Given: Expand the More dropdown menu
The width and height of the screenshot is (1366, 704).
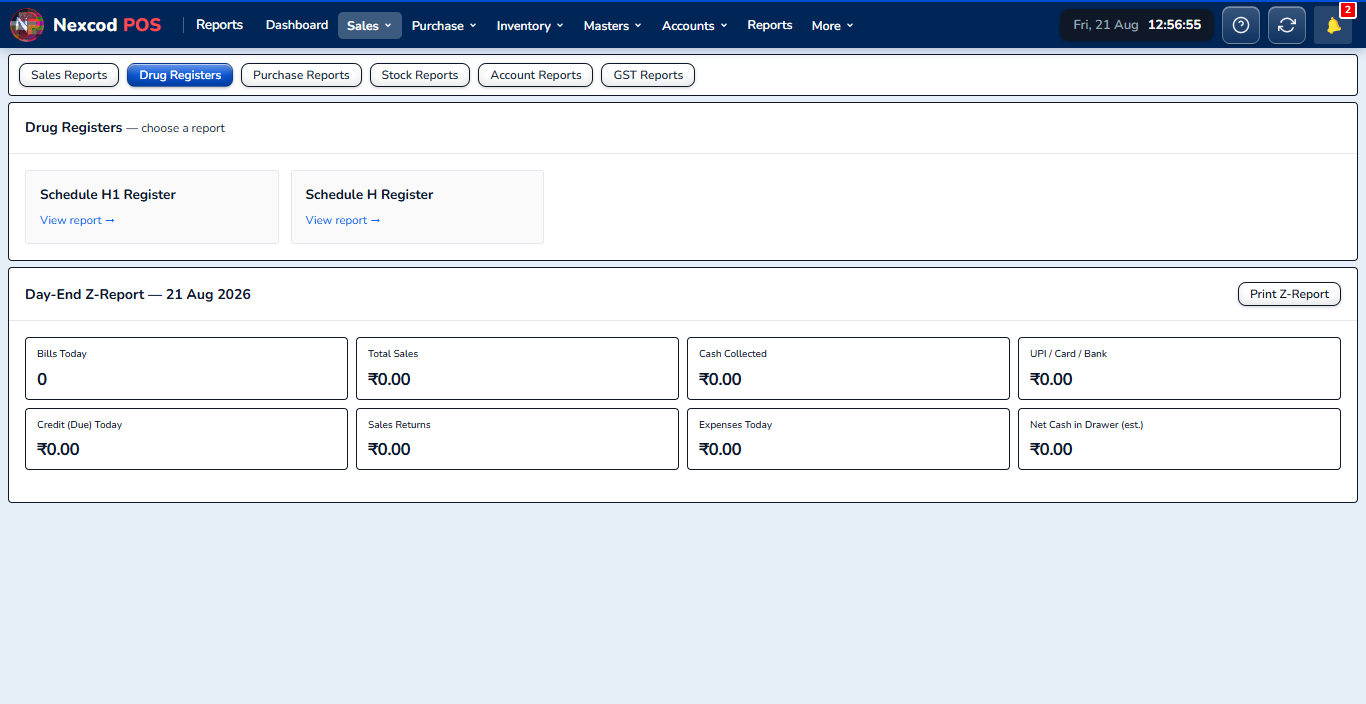Looking at the screenshot, I should pos(832,25).
